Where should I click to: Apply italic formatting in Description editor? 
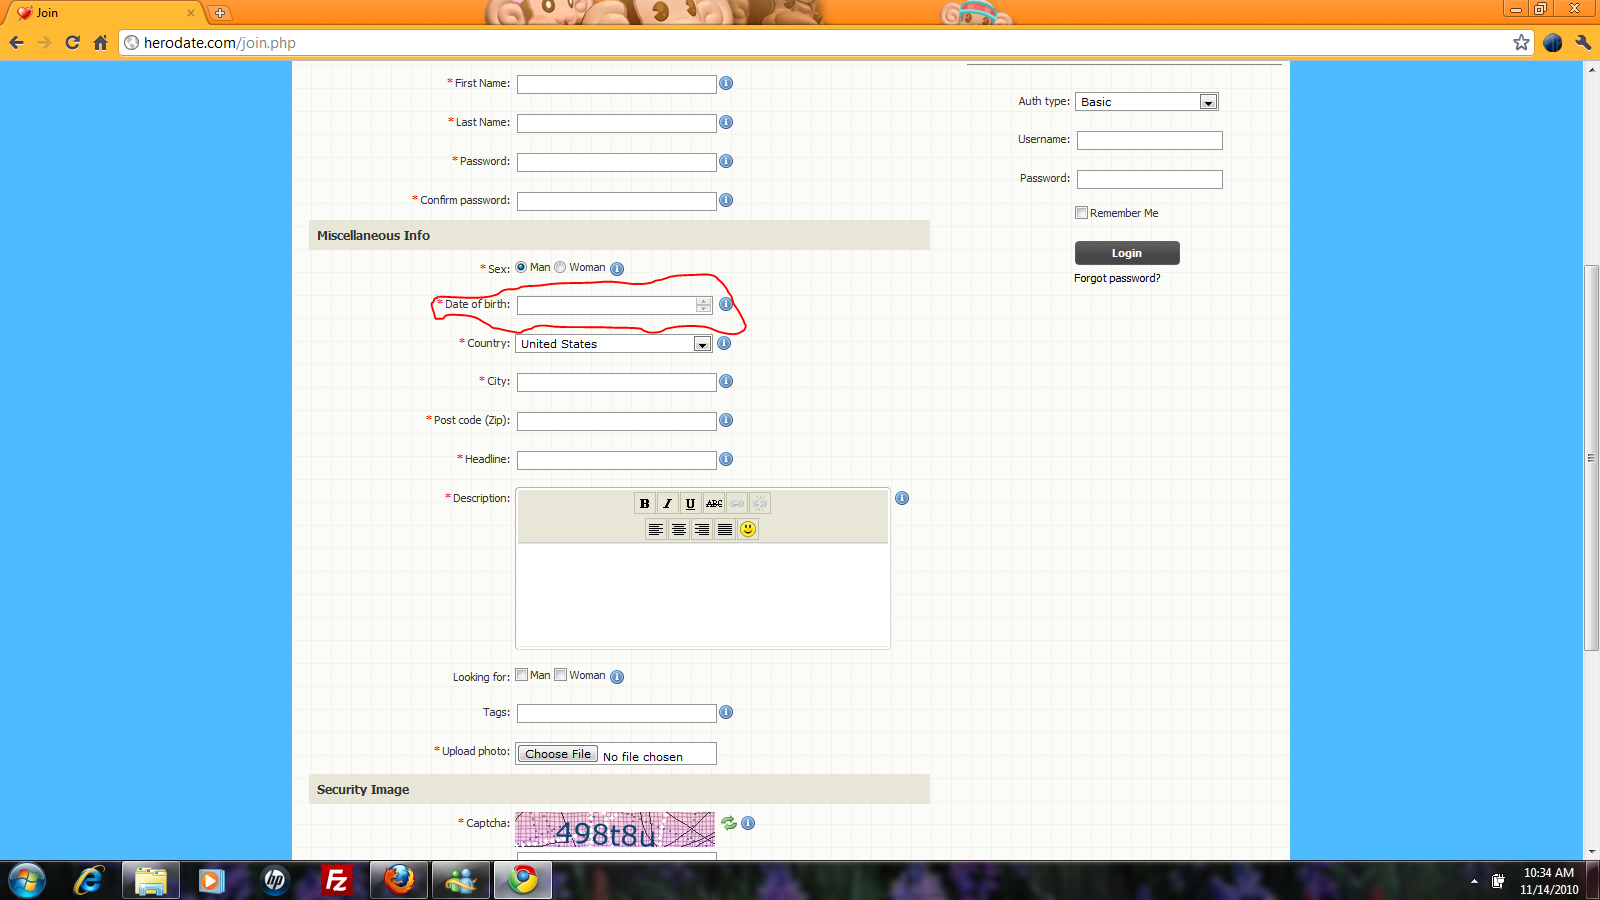pyautogui.click(x=667, y=504)
